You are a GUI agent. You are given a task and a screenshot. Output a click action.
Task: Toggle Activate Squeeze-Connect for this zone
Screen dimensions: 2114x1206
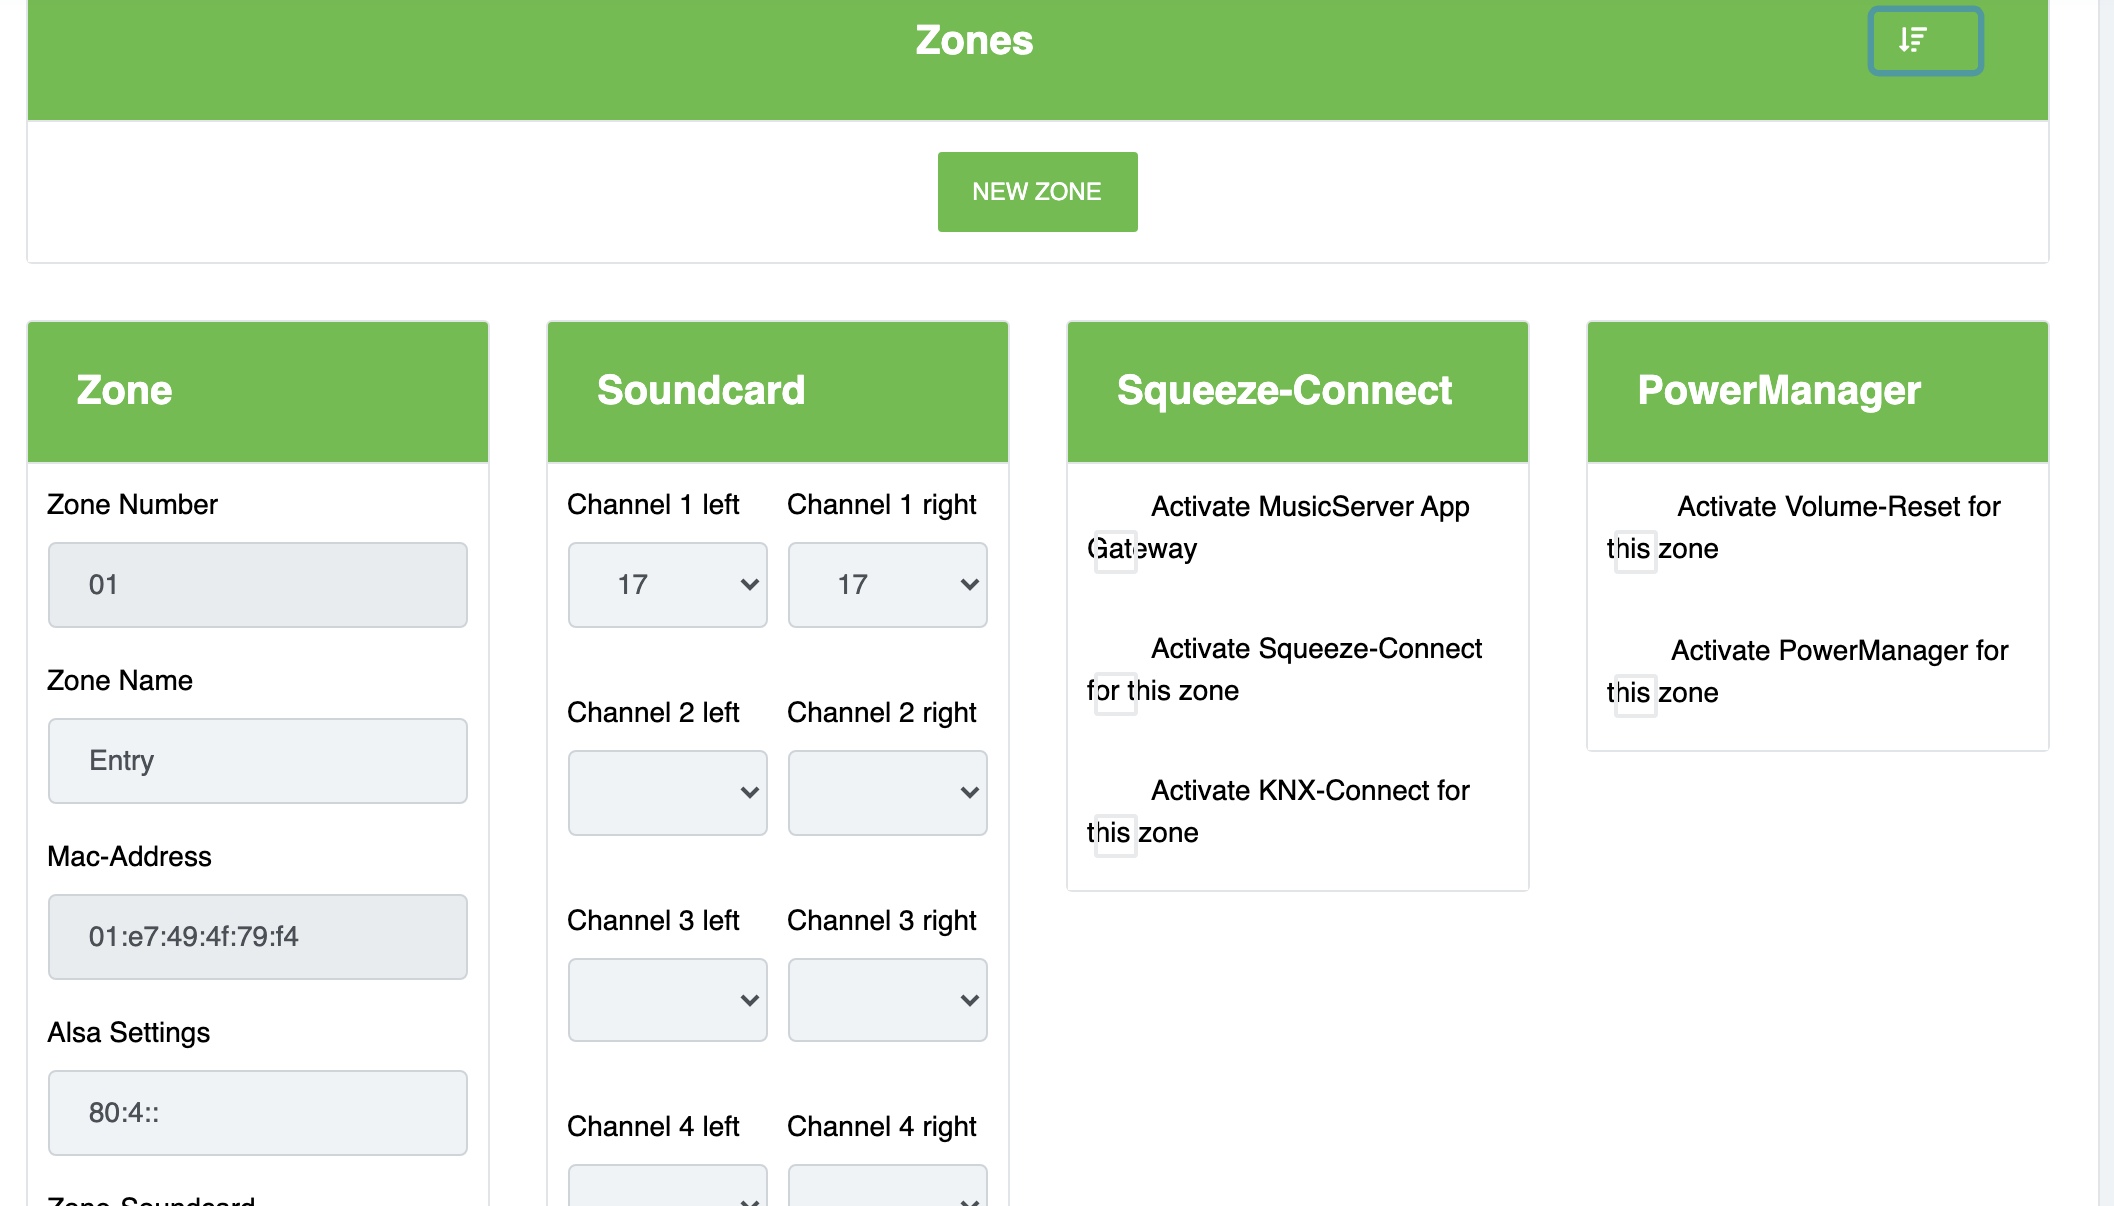(x=1115, y=693)
